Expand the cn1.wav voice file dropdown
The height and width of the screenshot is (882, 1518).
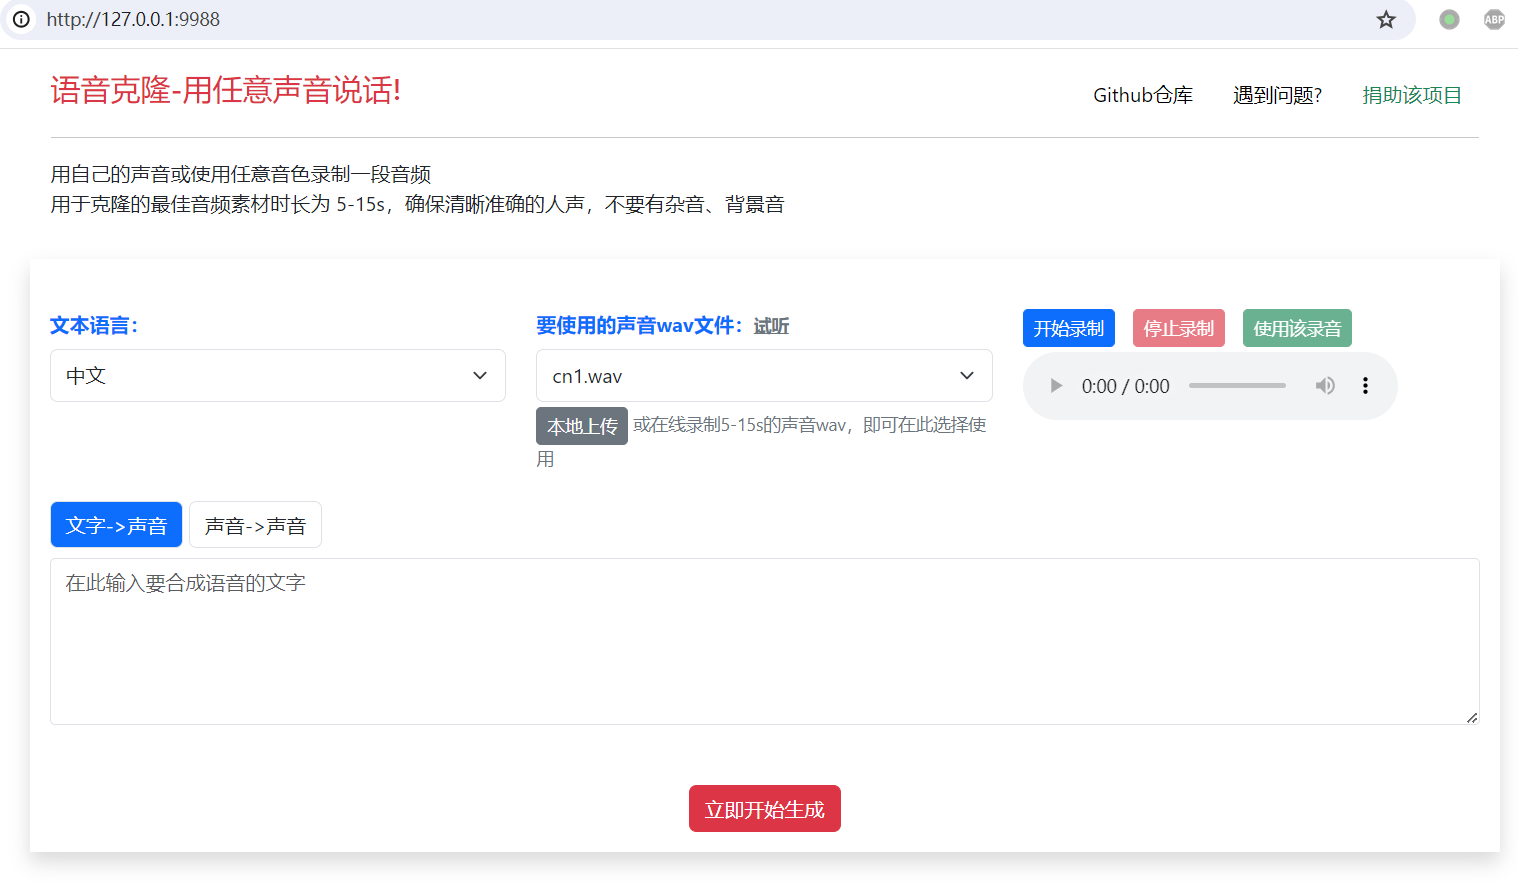tap(764, 375)
